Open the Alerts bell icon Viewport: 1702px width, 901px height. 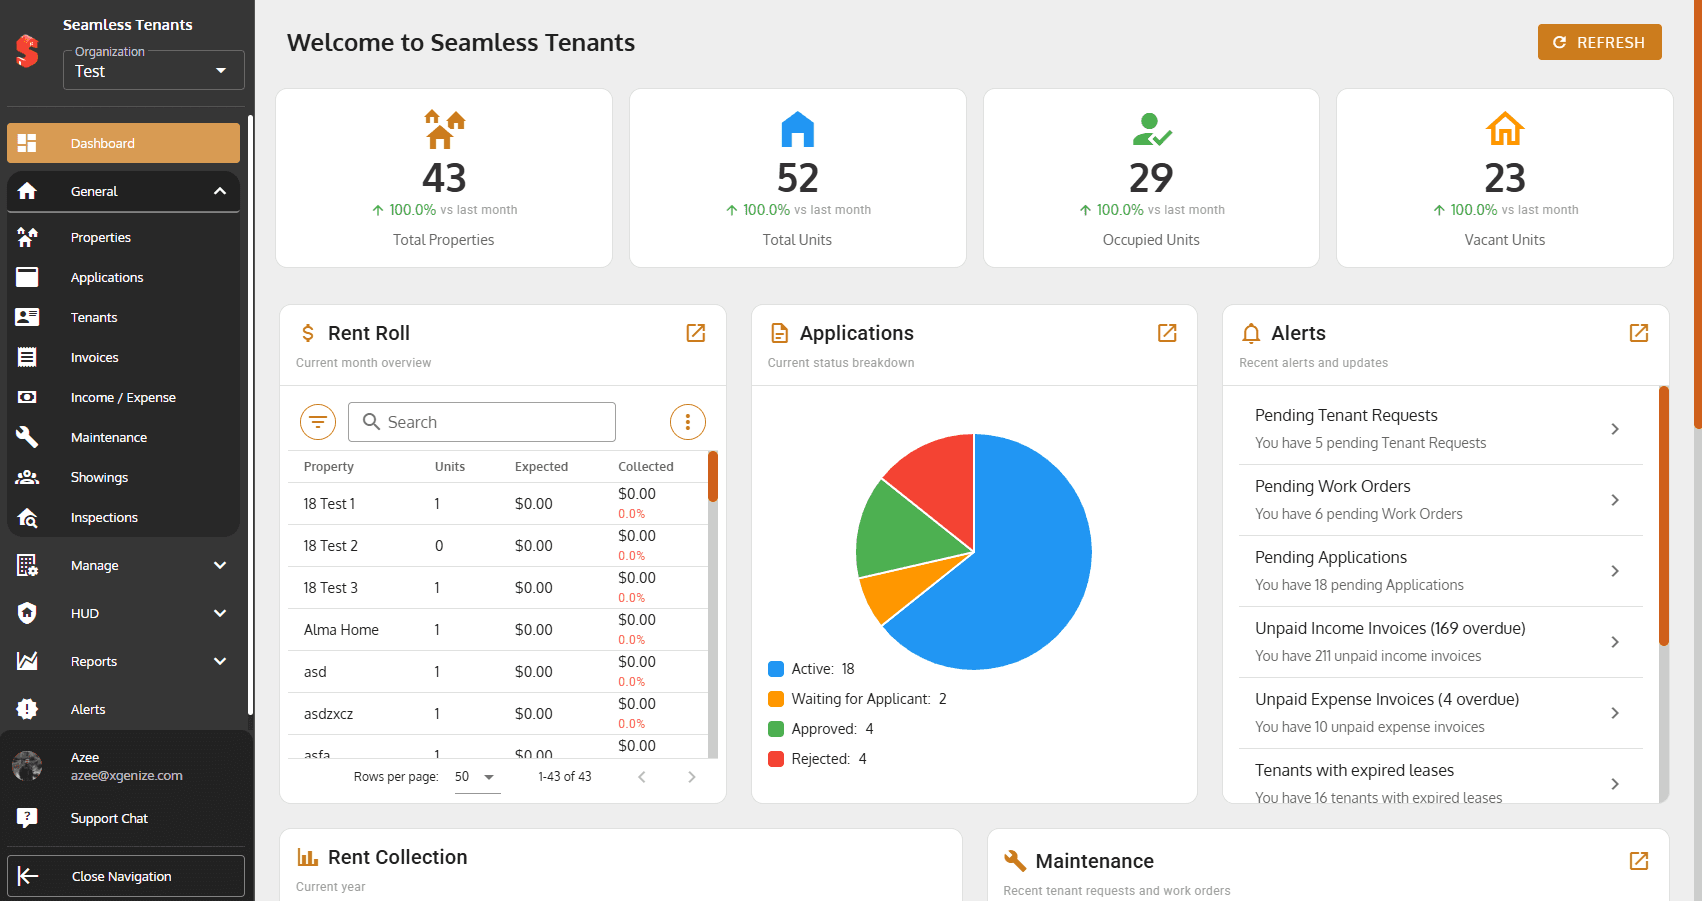click(x=1251, y=333)
